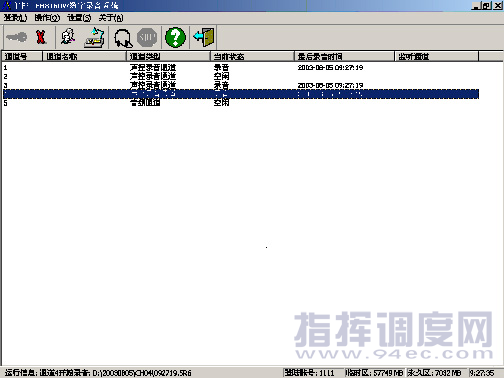
Task: Click channel 3 status 录音
Action: pyautogui.click(x=221, y=85)
